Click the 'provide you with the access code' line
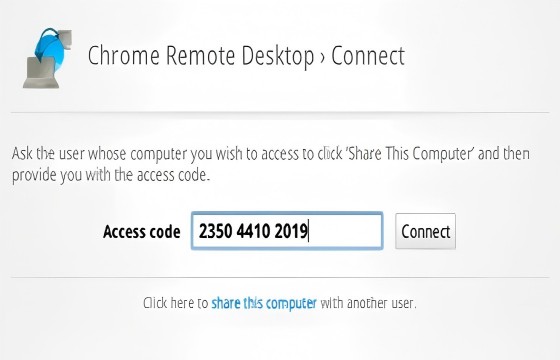This screenshot has height=360, width=560. (x=111, y=175)
